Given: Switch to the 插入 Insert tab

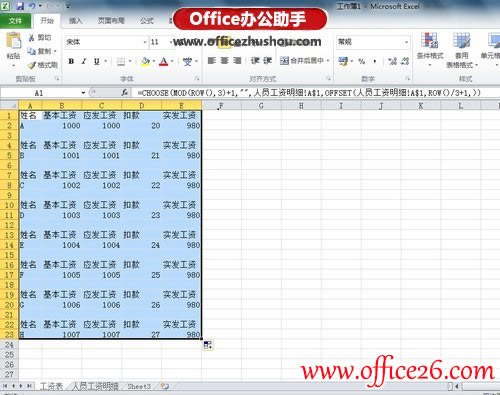Looking at the screenshot, I should point(75,21).
